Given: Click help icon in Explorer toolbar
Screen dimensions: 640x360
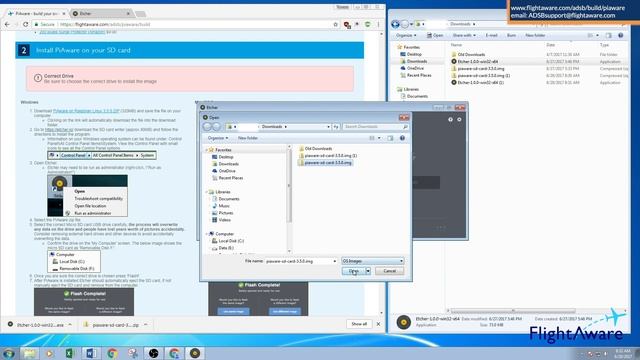Looking at the screenshot, I should (620, 36).
